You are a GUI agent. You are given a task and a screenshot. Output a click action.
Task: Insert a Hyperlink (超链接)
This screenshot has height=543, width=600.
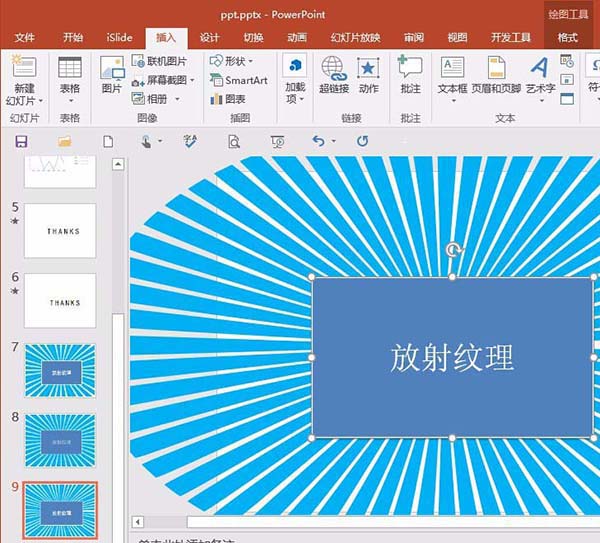coord(334,75)
